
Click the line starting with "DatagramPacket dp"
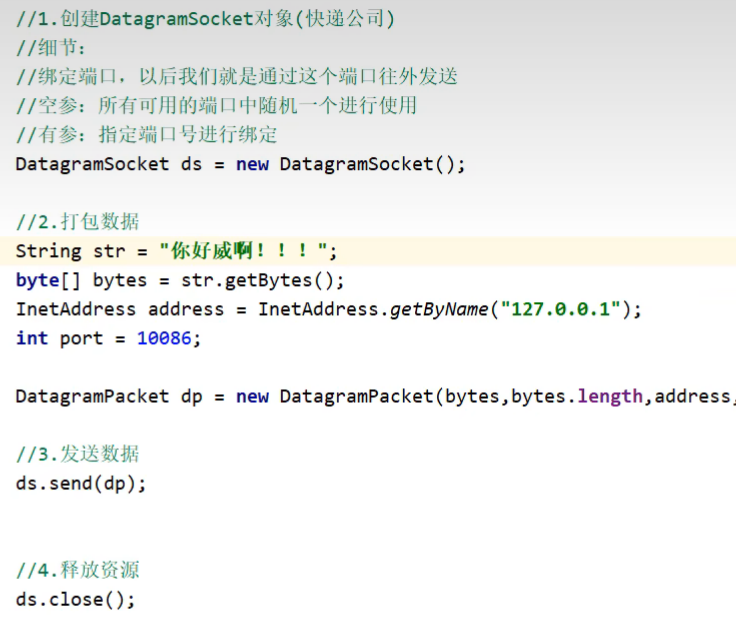pos(376,397)
